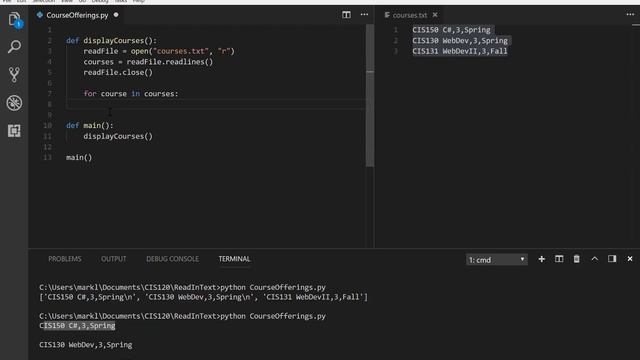Switch to the PROBLEMS panel tab

coord(65,259)
